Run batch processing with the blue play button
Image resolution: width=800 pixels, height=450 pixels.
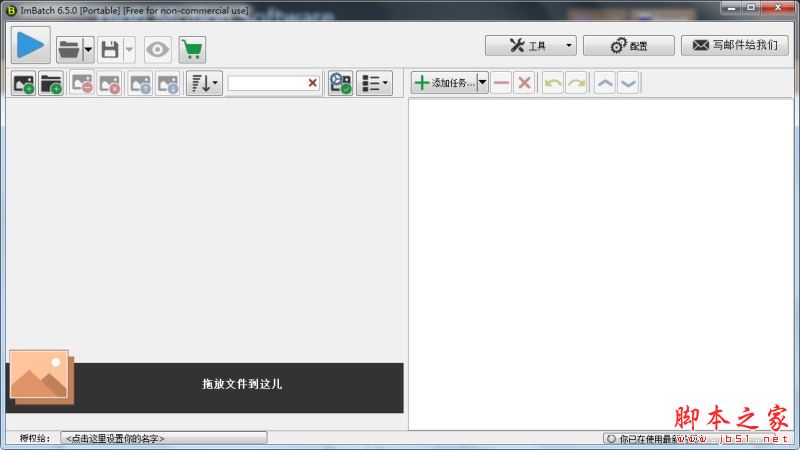31,45
